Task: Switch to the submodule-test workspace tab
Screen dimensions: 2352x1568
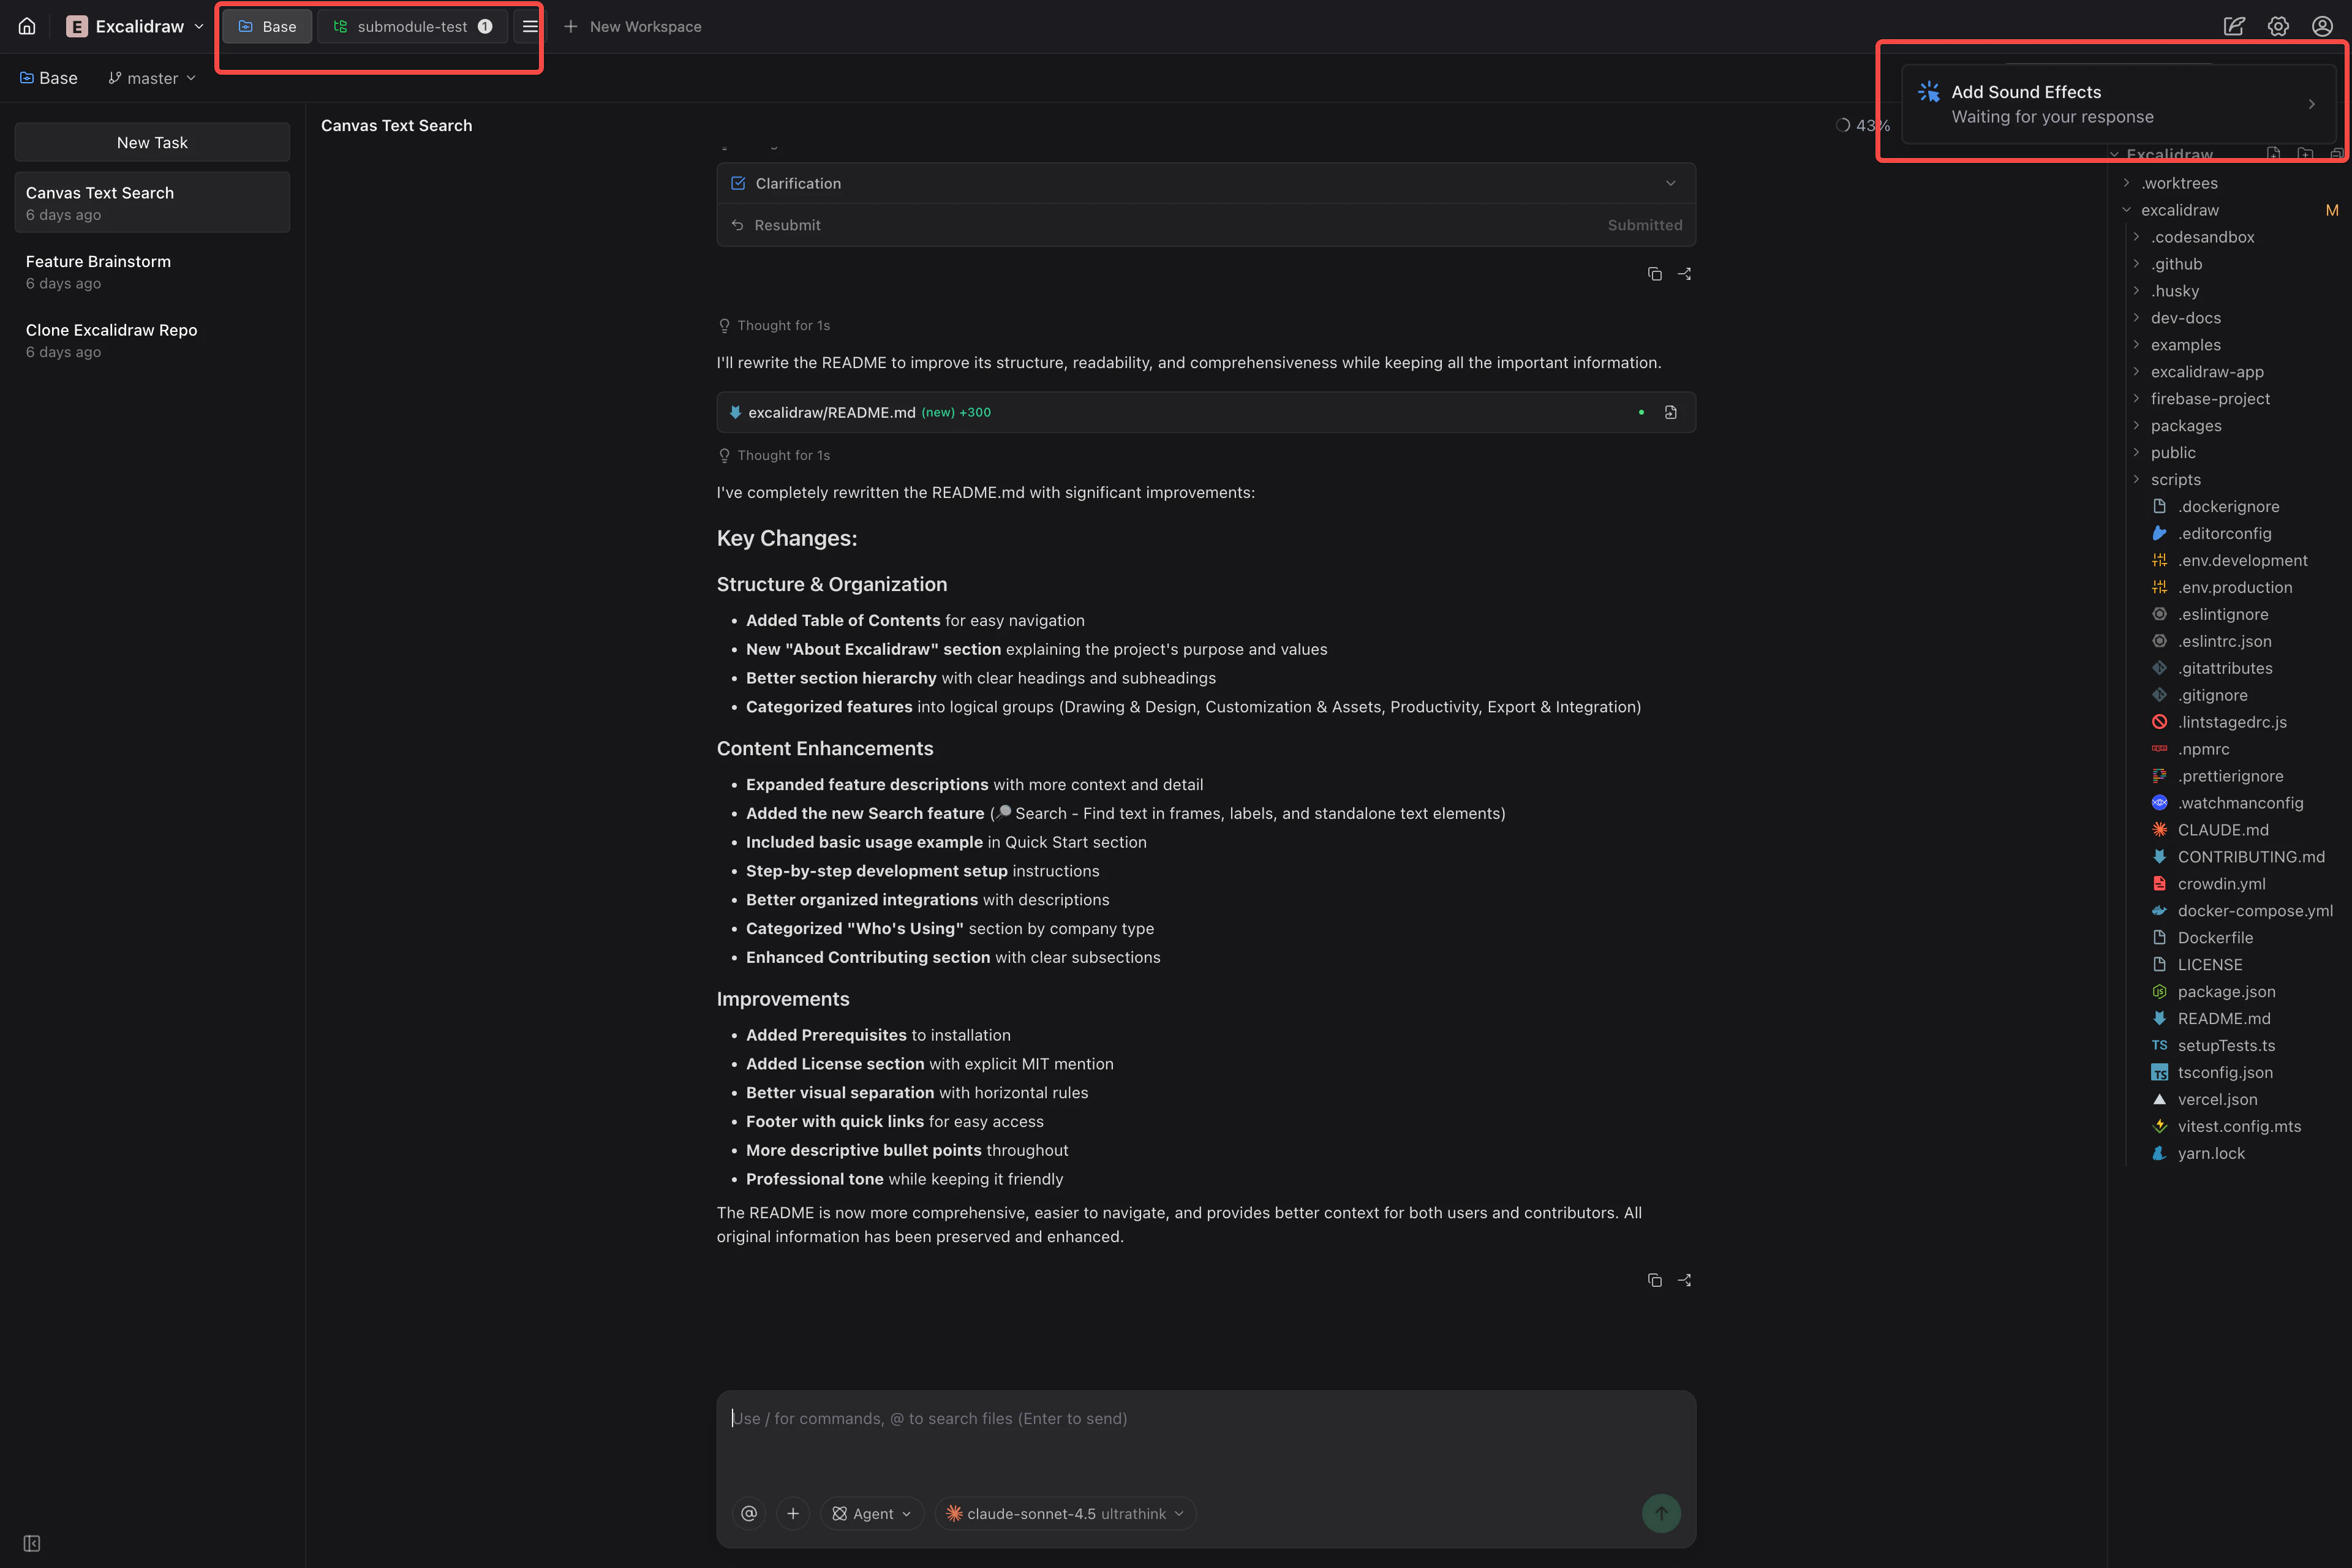Action: tap(413, 26)
